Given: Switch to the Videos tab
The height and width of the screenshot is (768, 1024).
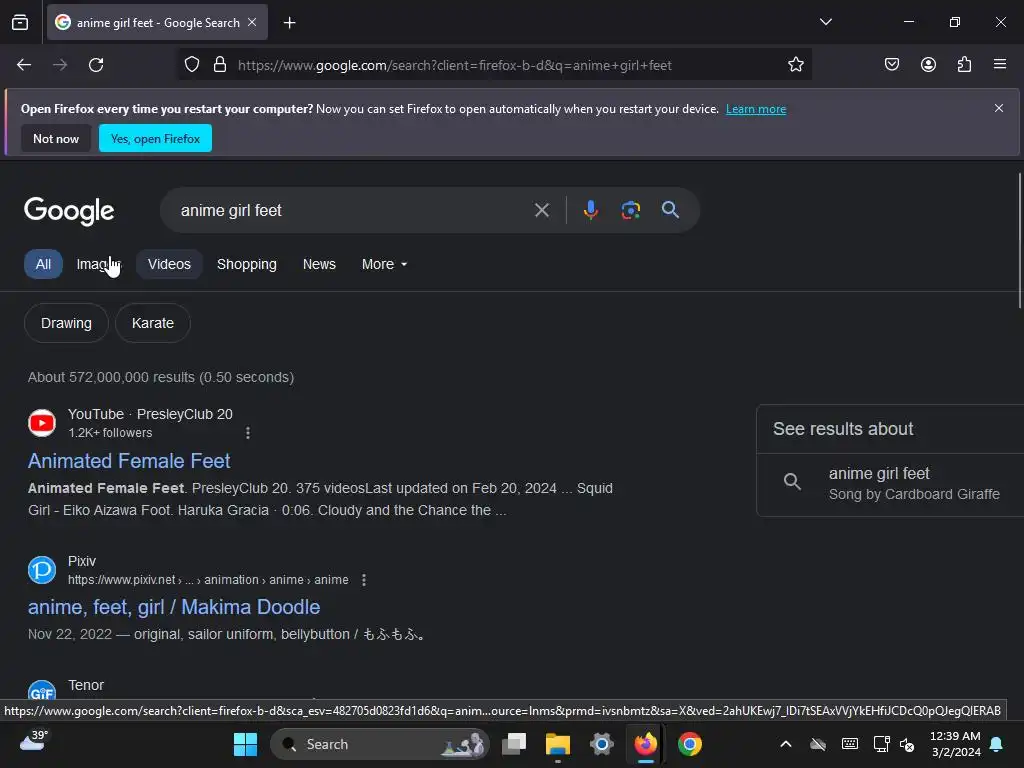Looking at the screenshot, I should [x=169, y=264].
